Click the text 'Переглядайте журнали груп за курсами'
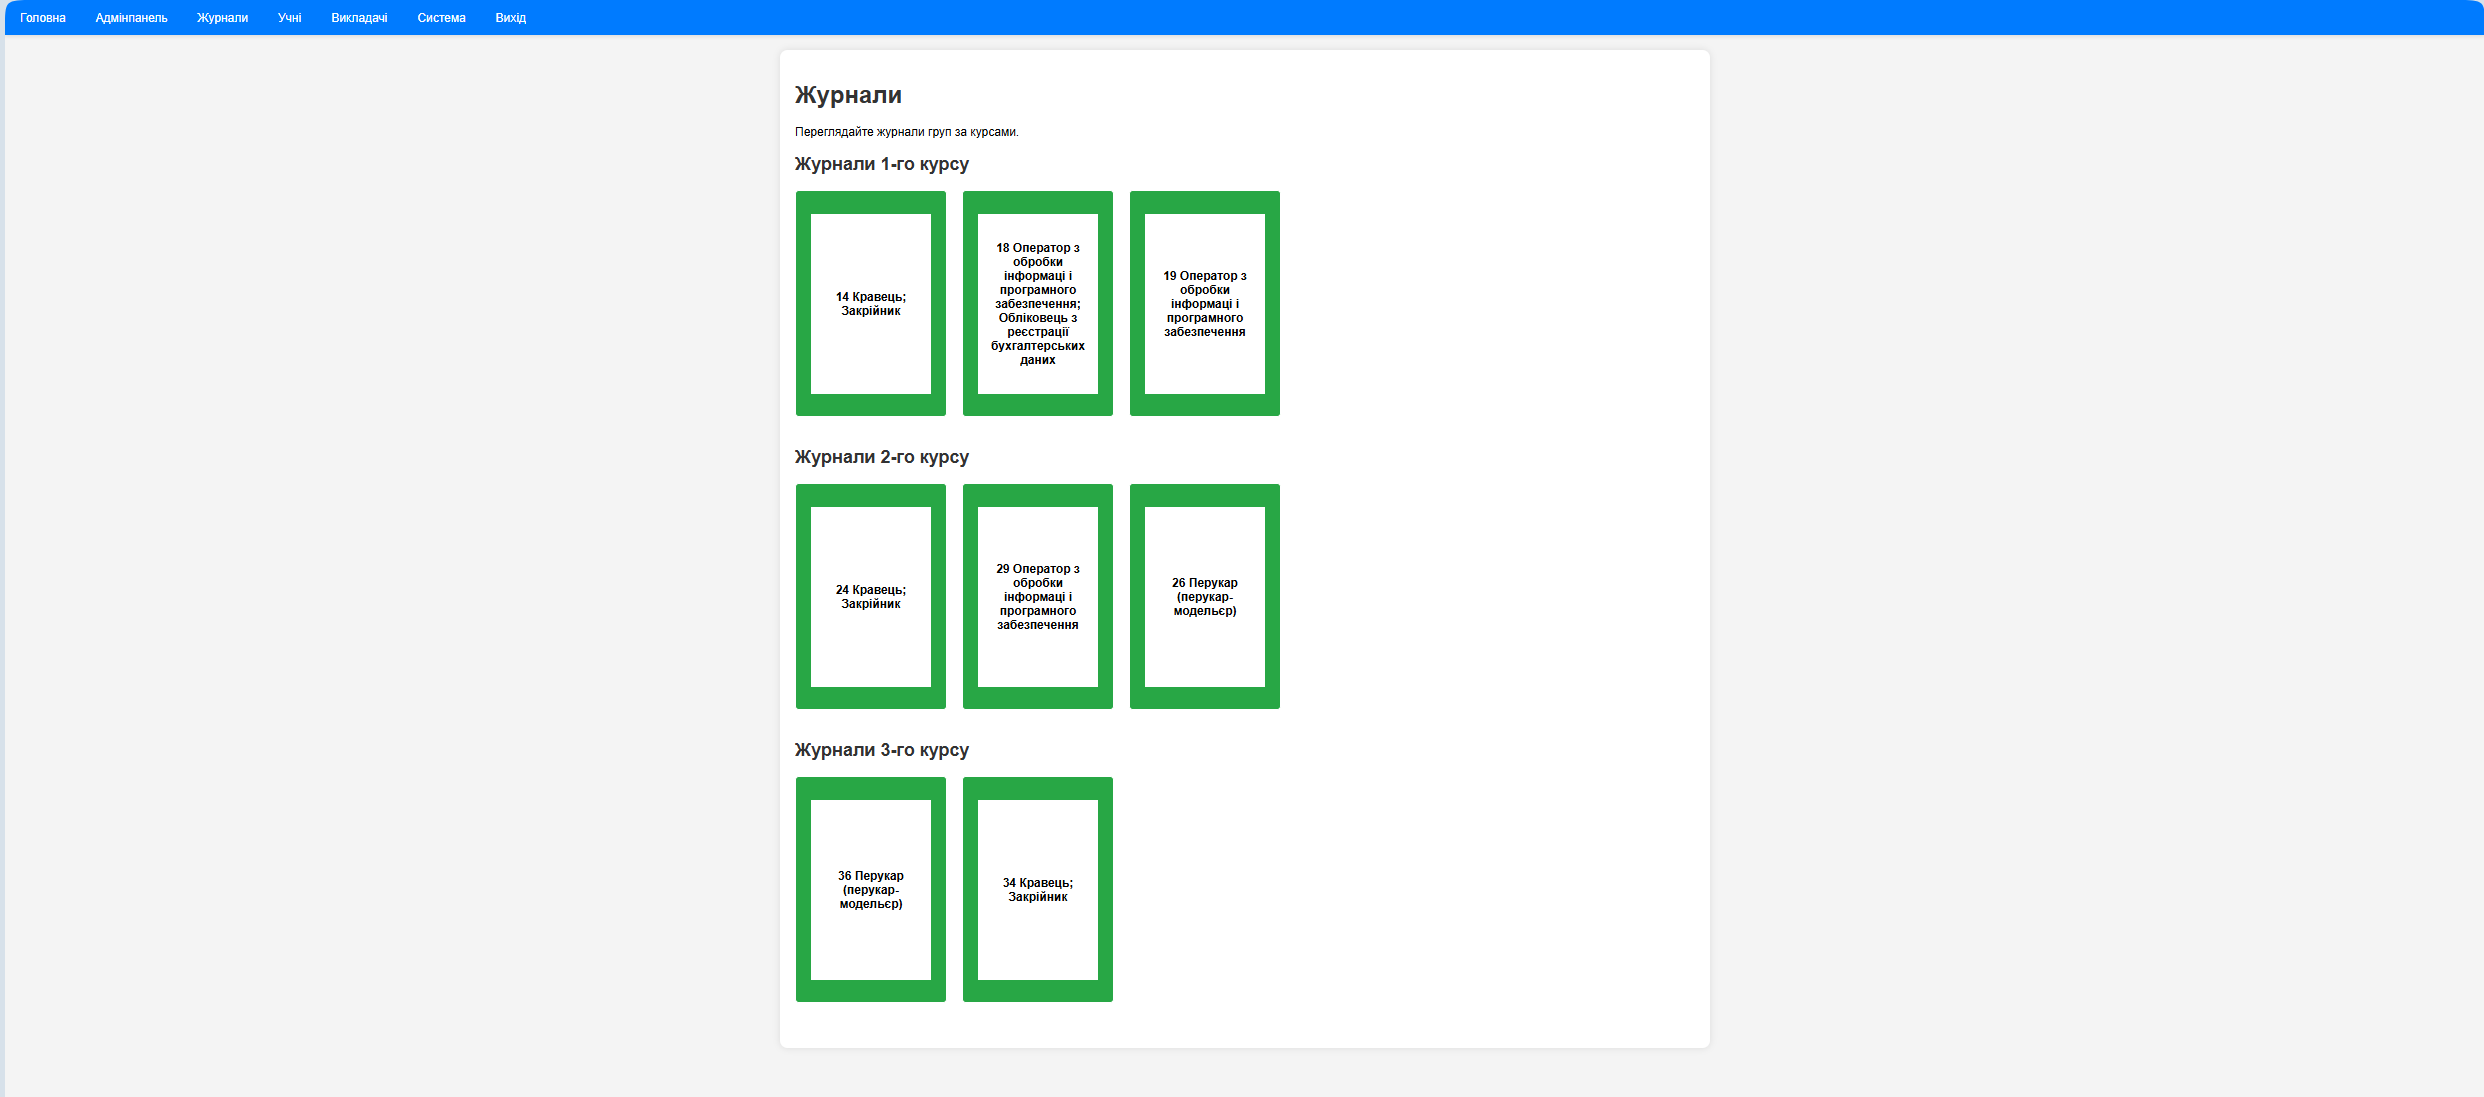Screen dimensions: 2484x1097 906,132
